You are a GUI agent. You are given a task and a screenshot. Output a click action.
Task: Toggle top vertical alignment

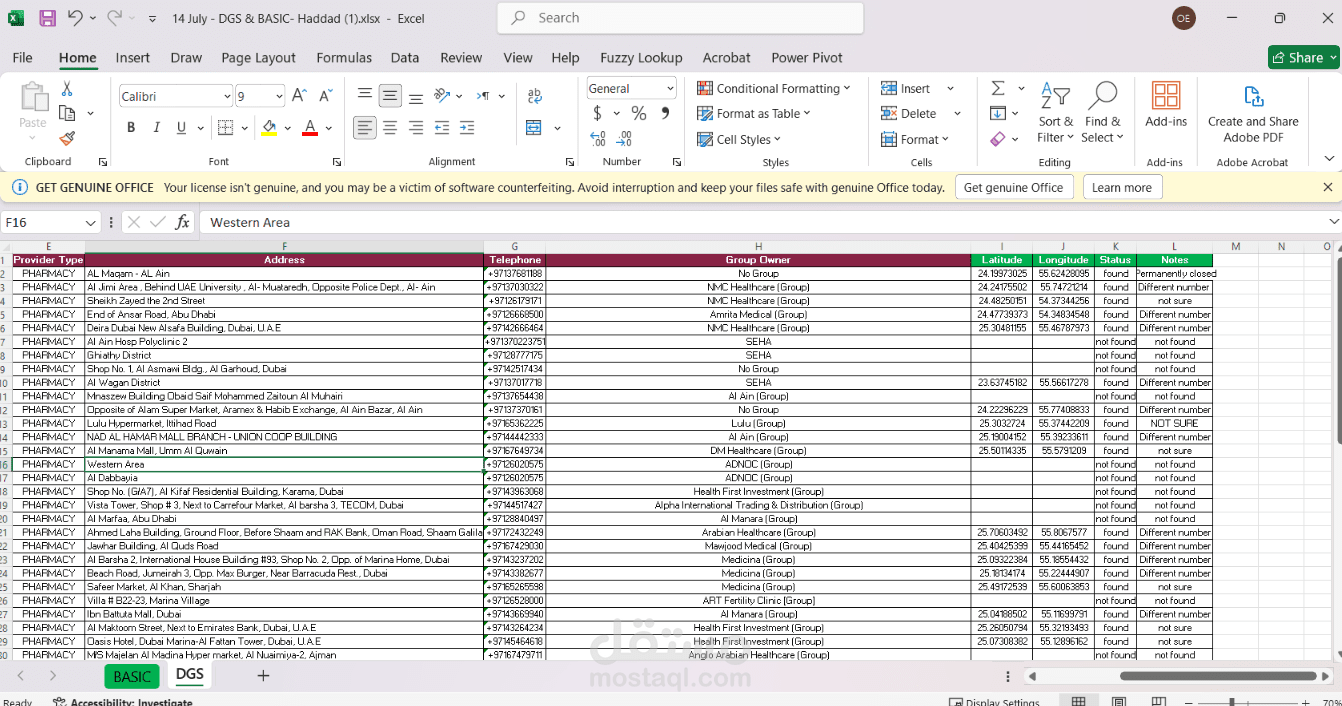365,96
